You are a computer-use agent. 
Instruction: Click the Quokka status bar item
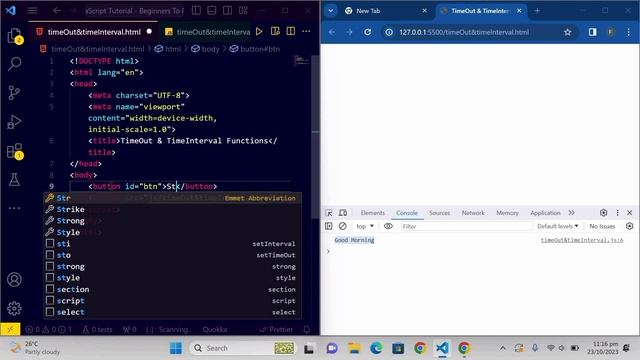pos(215,329)
